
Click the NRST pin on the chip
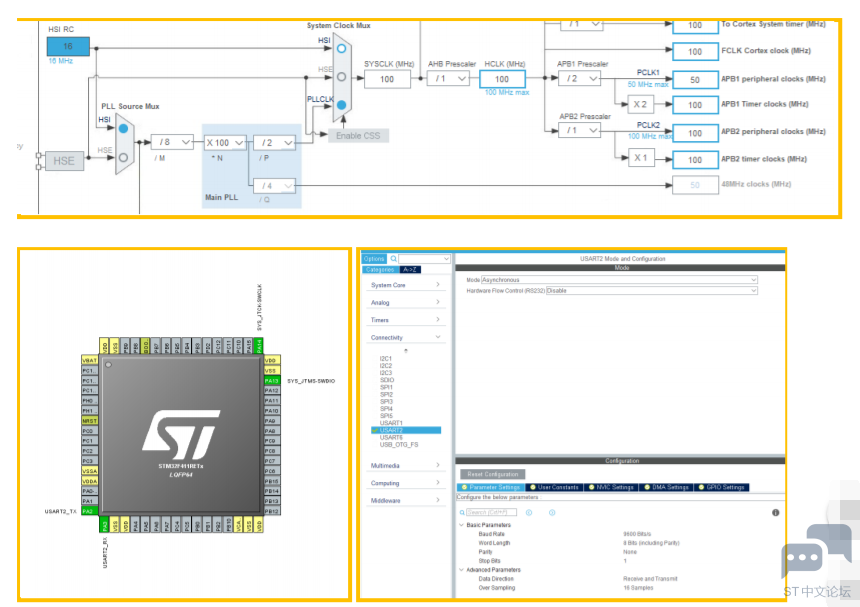89,421
